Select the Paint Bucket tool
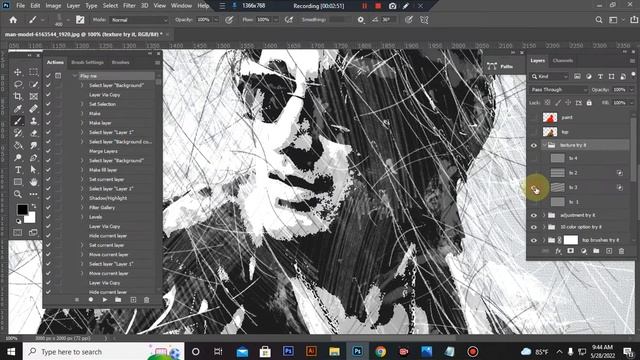 (x=18, y=145)
